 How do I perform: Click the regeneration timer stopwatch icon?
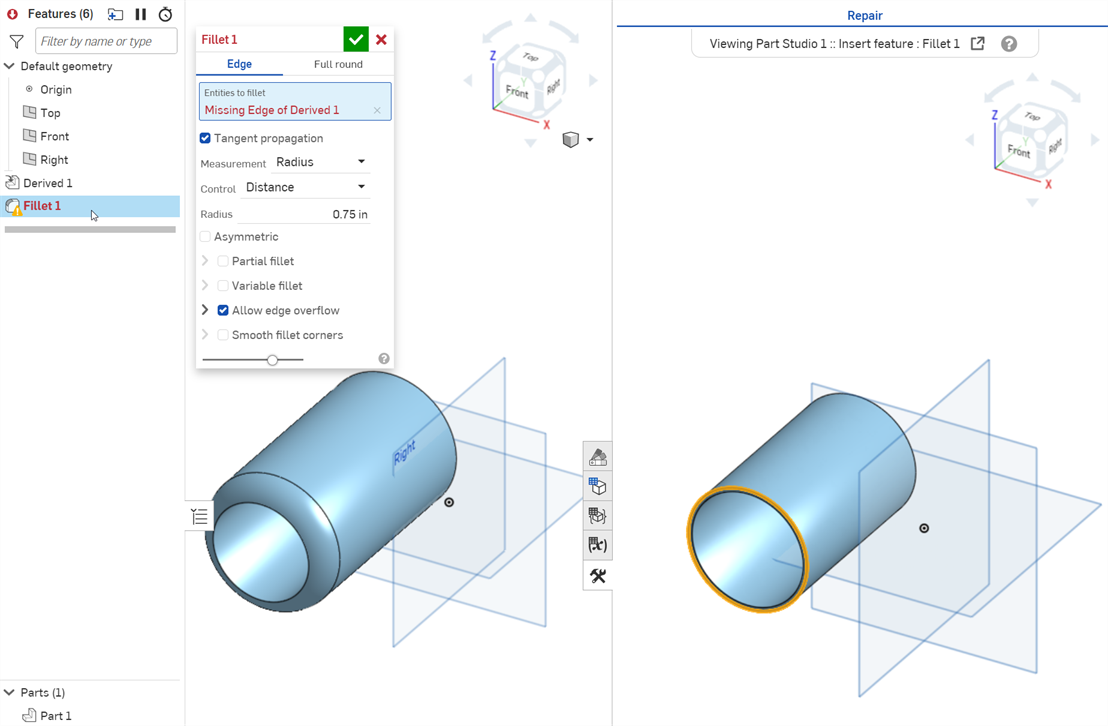166,14
